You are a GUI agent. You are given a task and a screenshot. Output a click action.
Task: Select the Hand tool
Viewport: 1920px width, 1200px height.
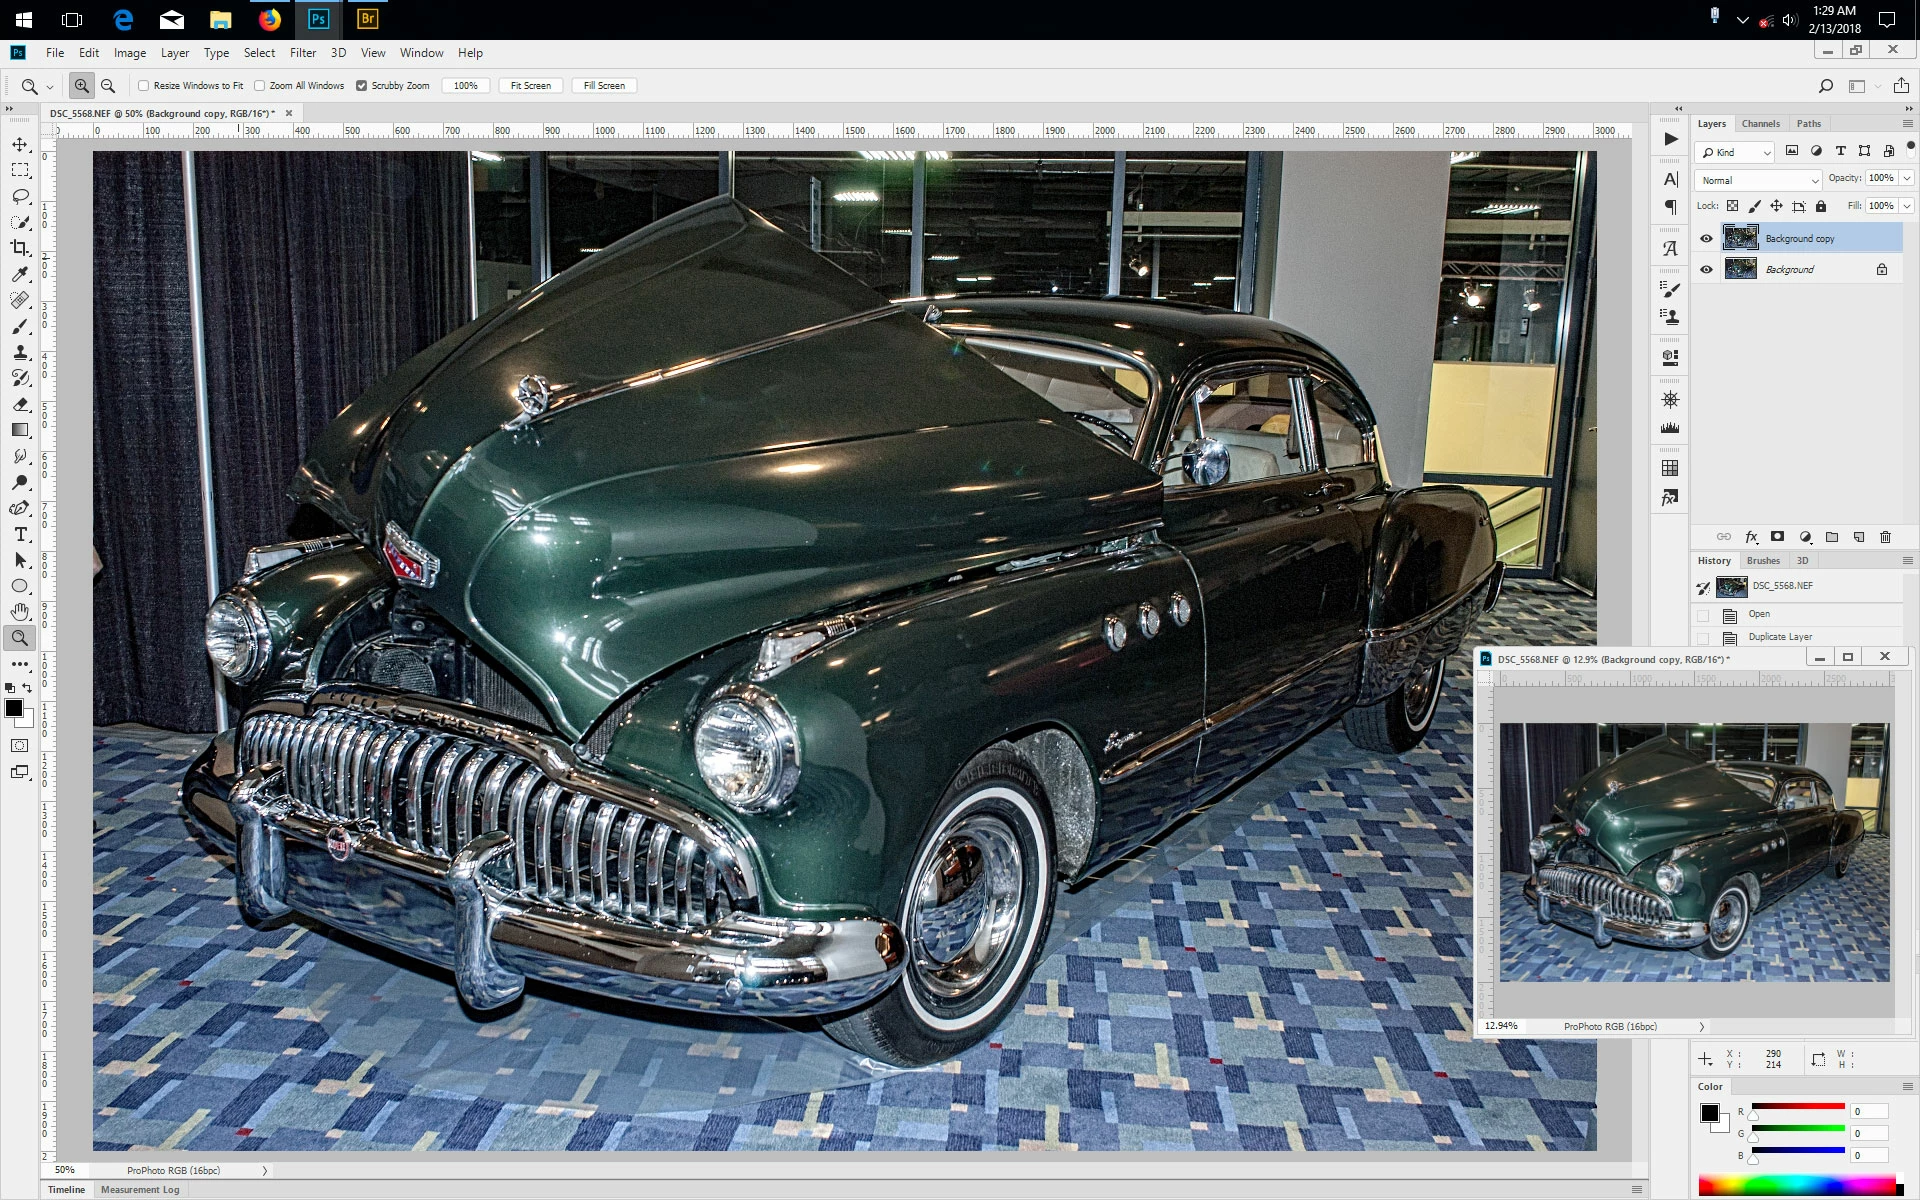[20, 612]
